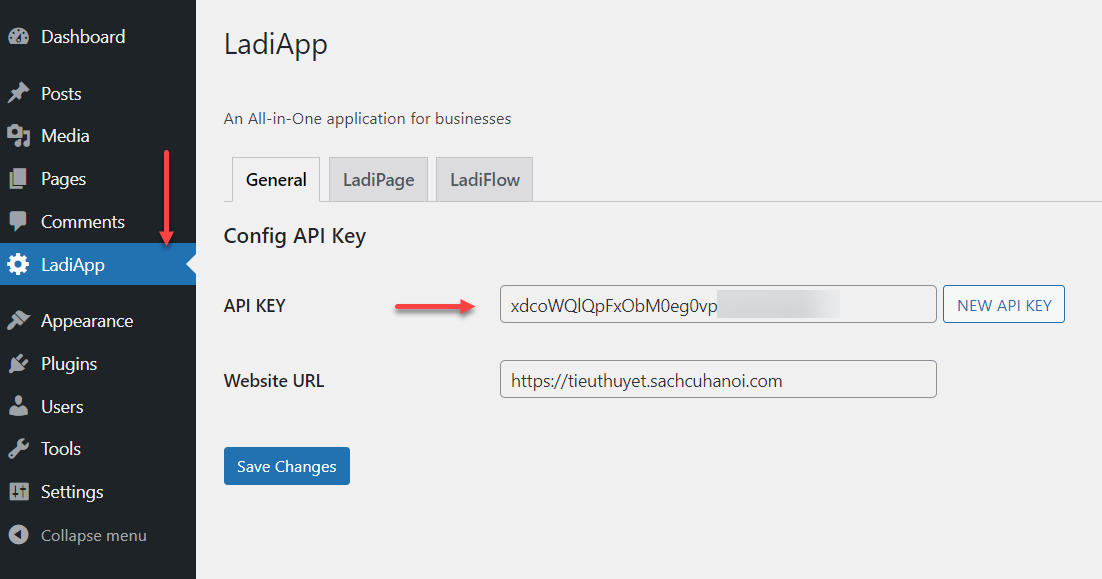Click the Appearance paintbrush icon

click(x=19, y=321)
